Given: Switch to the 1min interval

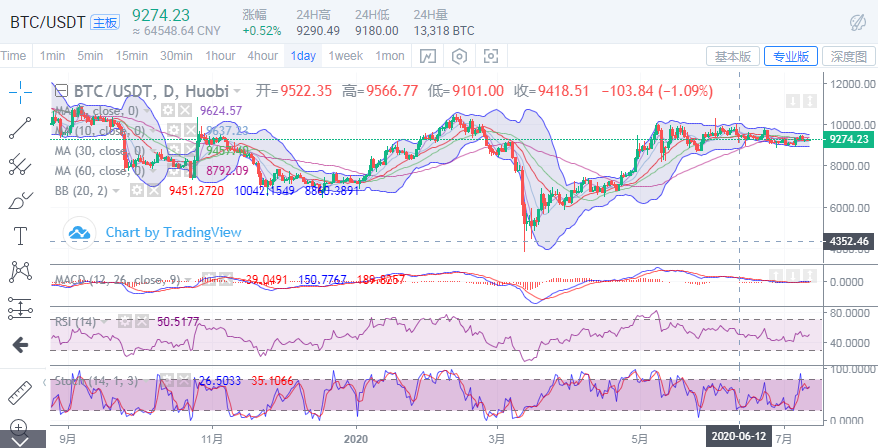Looking at the screenshot, I should click(52, 56).
